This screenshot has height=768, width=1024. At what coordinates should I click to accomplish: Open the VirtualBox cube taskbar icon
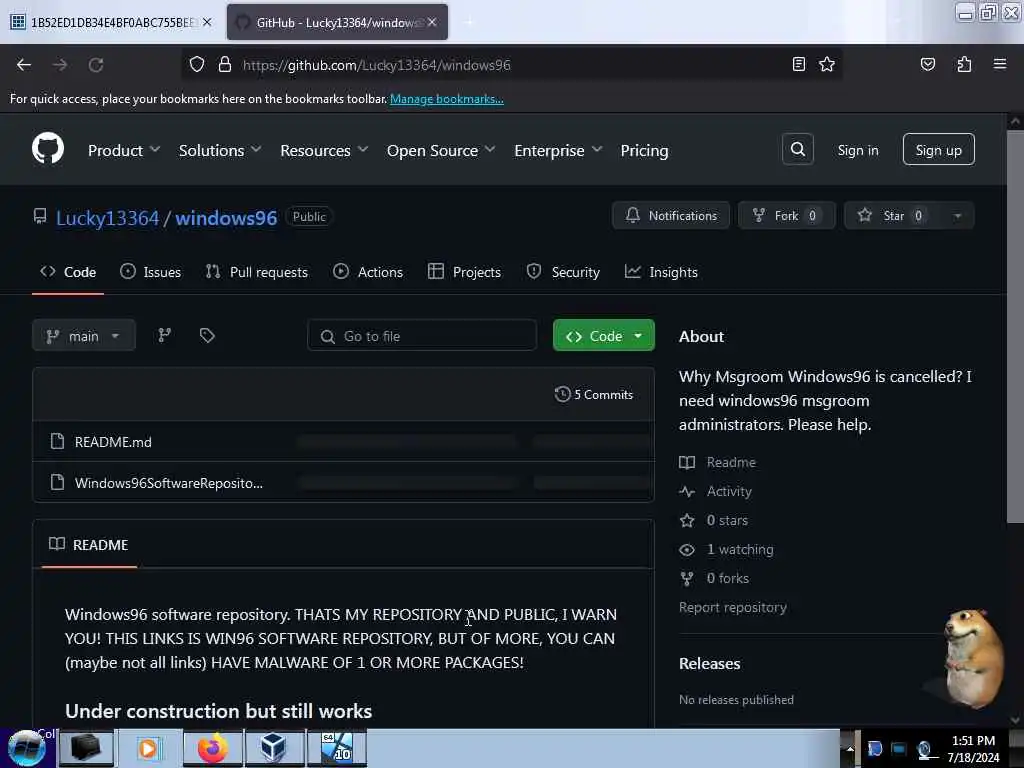coord(274,748)
